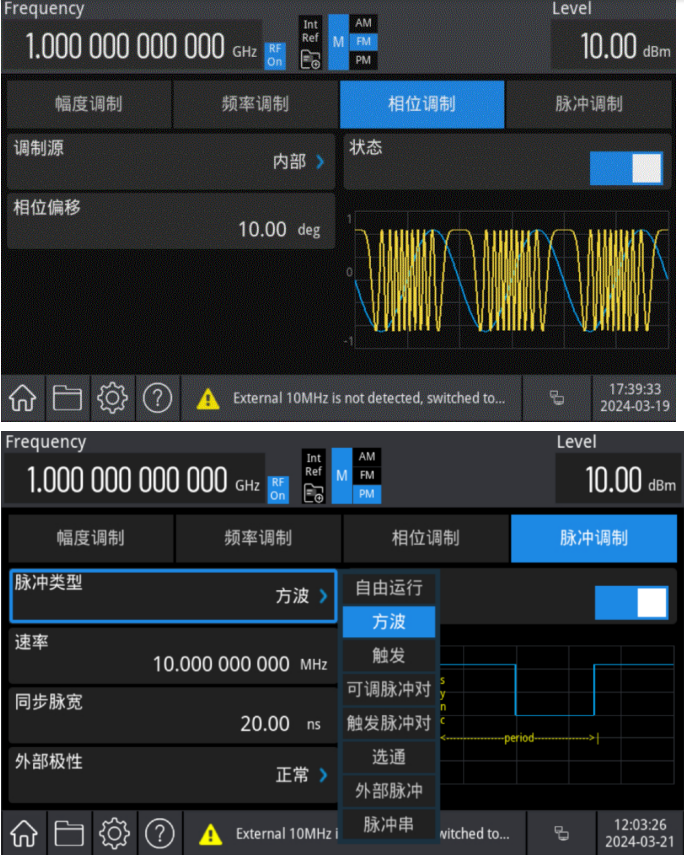This screenshot has width=684, height=855.
Task: Toggle the 状态 switch in phase modulation
Action: [x=626, y=167]
